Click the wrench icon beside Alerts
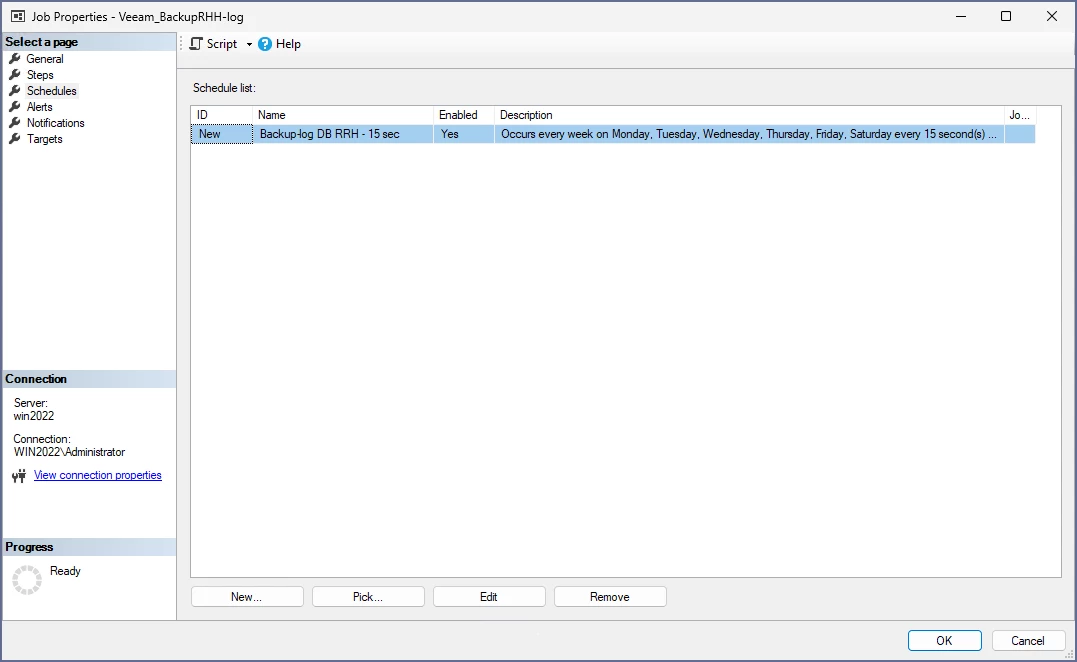 pos(14,106)
